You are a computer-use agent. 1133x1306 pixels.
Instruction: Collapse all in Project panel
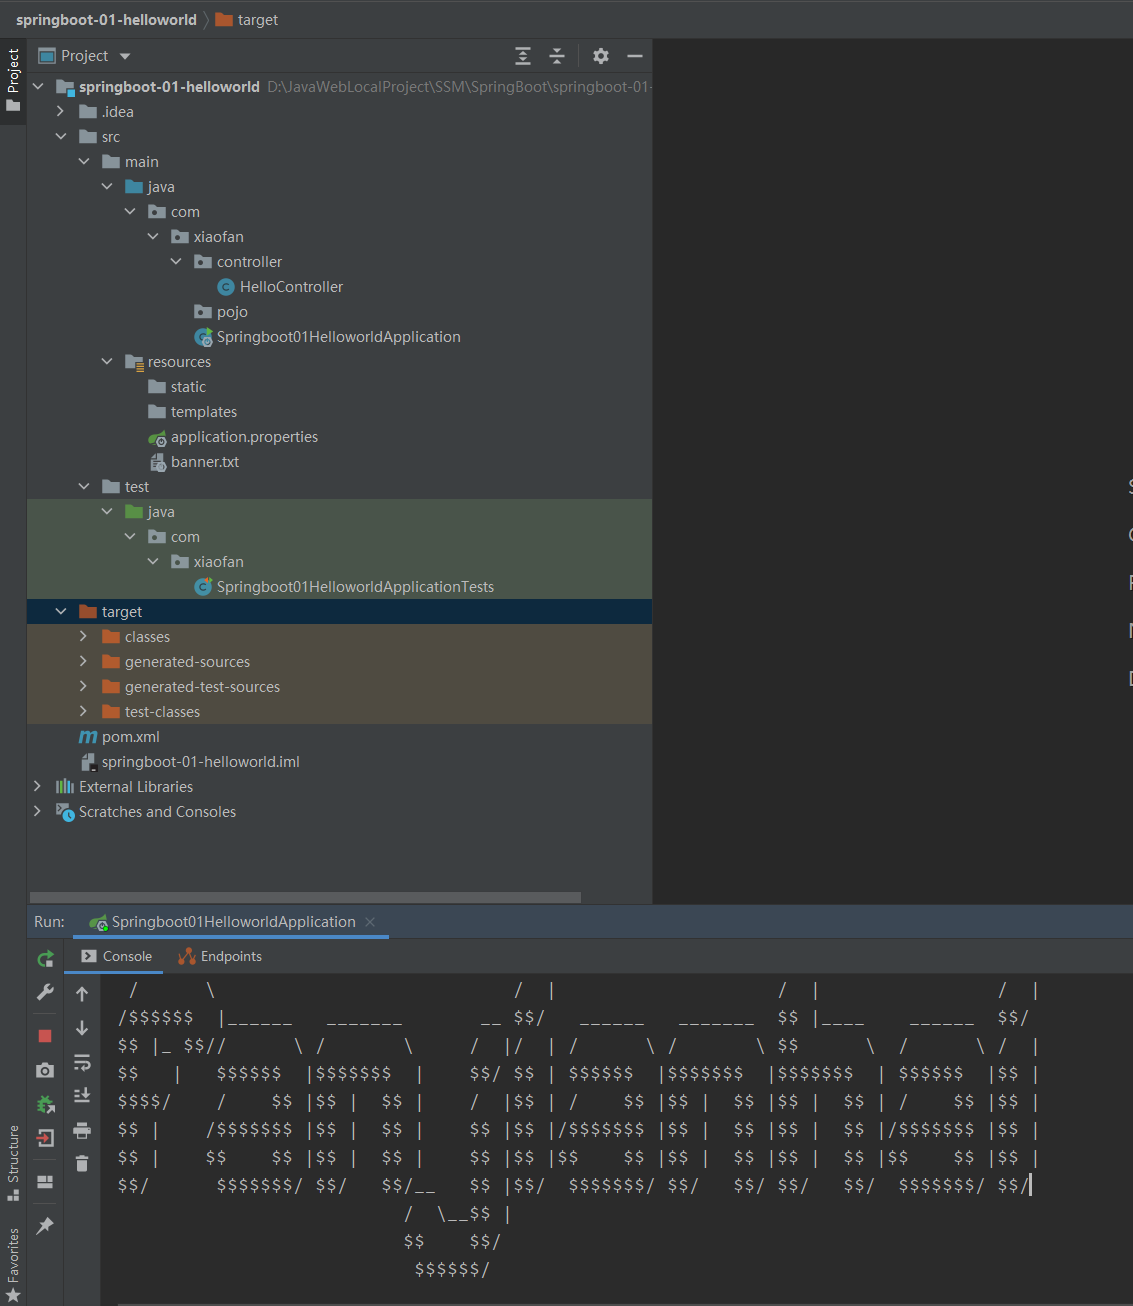tap(557, 56)
